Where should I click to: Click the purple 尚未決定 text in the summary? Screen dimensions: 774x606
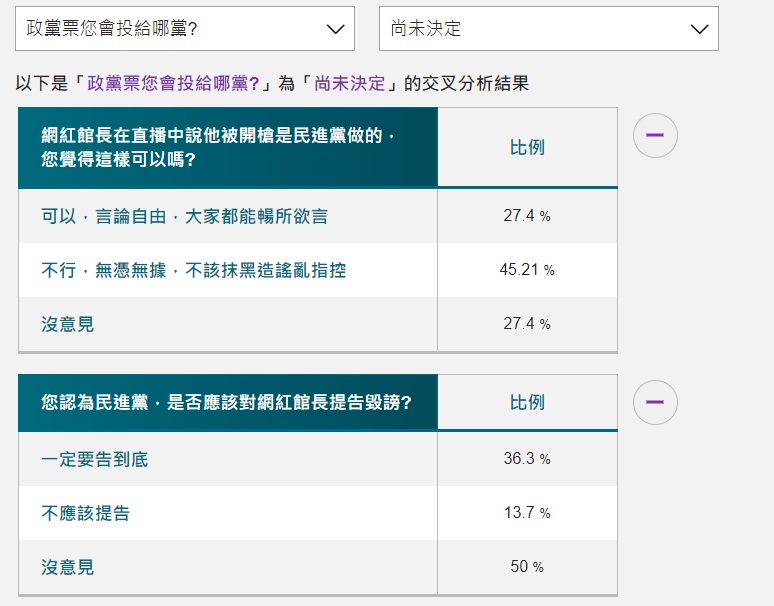pyautogui.click(x=349, y=83)
